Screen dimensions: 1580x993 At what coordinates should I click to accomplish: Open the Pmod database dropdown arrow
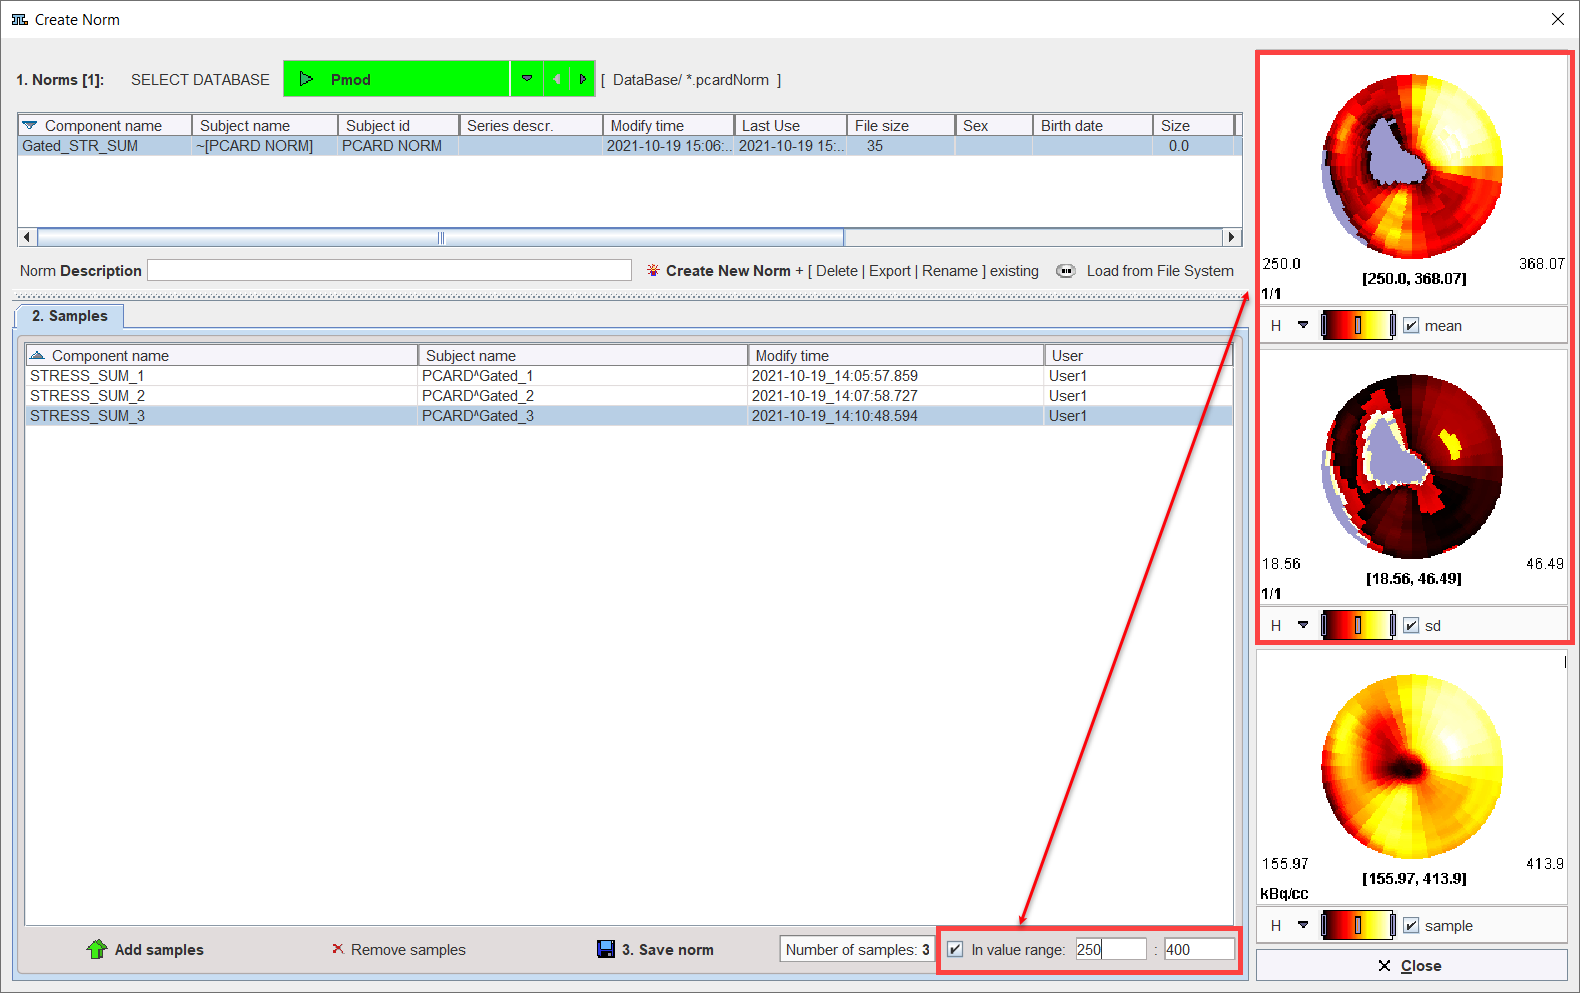click(527, 79)
